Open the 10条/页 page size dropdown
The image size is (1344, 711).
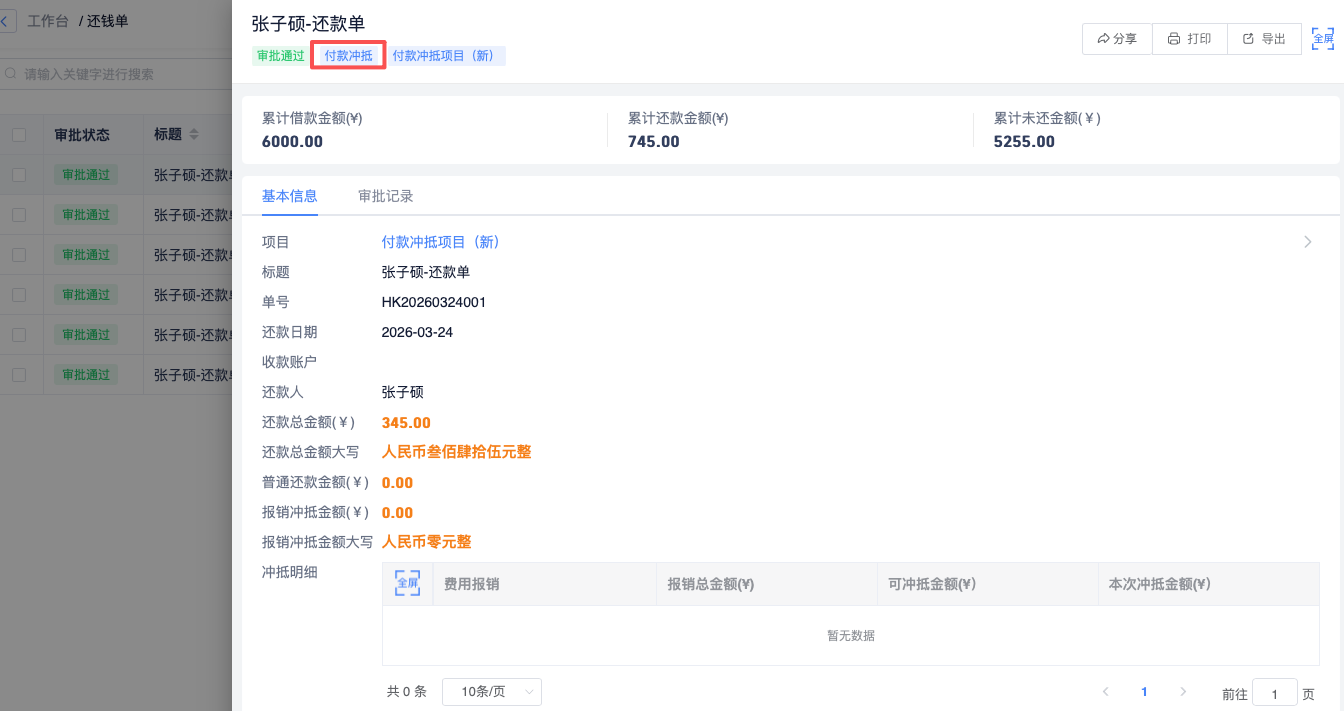click(x=492, y=692)
